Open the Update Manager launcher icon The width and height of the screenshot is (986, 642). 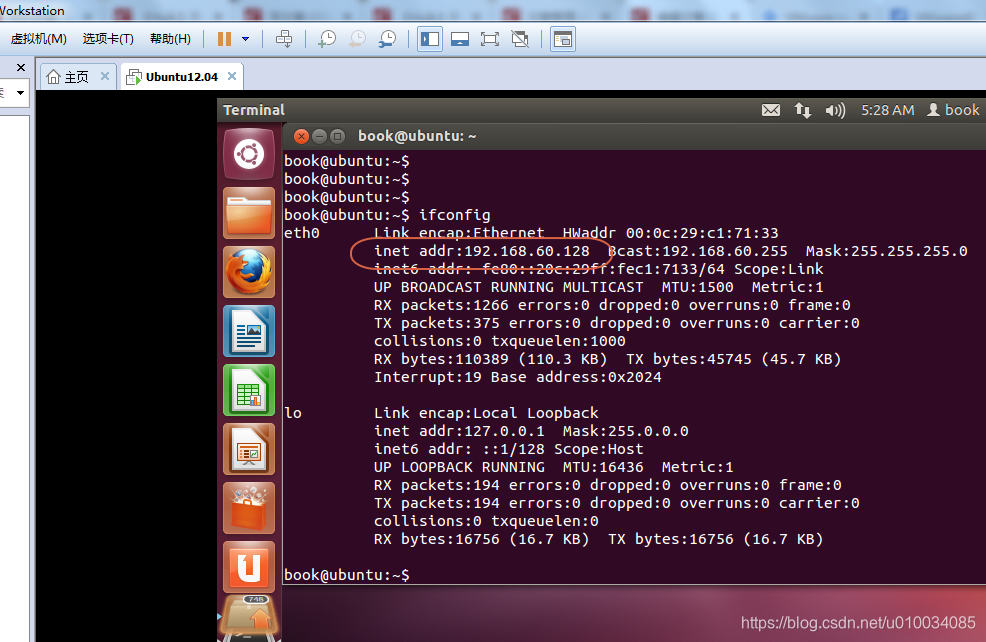pyautogui.click(x=249, y=616)
